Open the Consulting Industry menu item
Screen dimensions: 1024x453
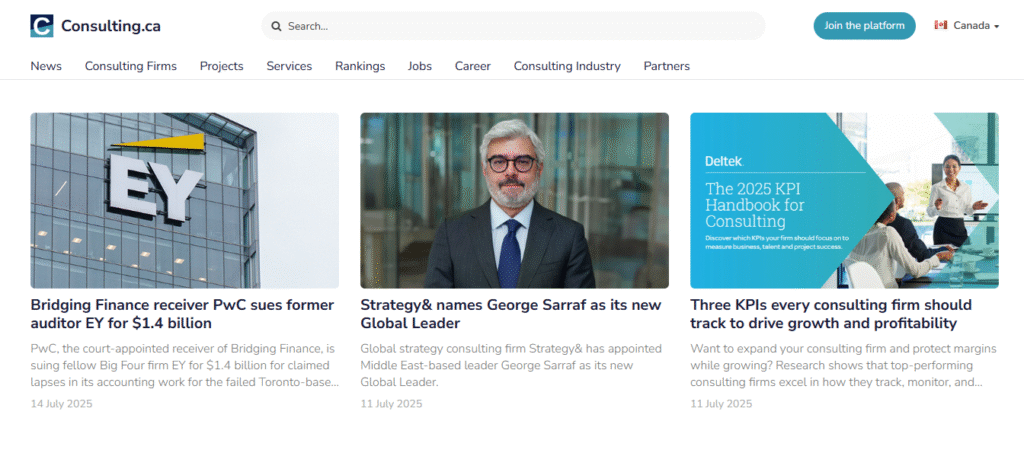click(567, 66)
